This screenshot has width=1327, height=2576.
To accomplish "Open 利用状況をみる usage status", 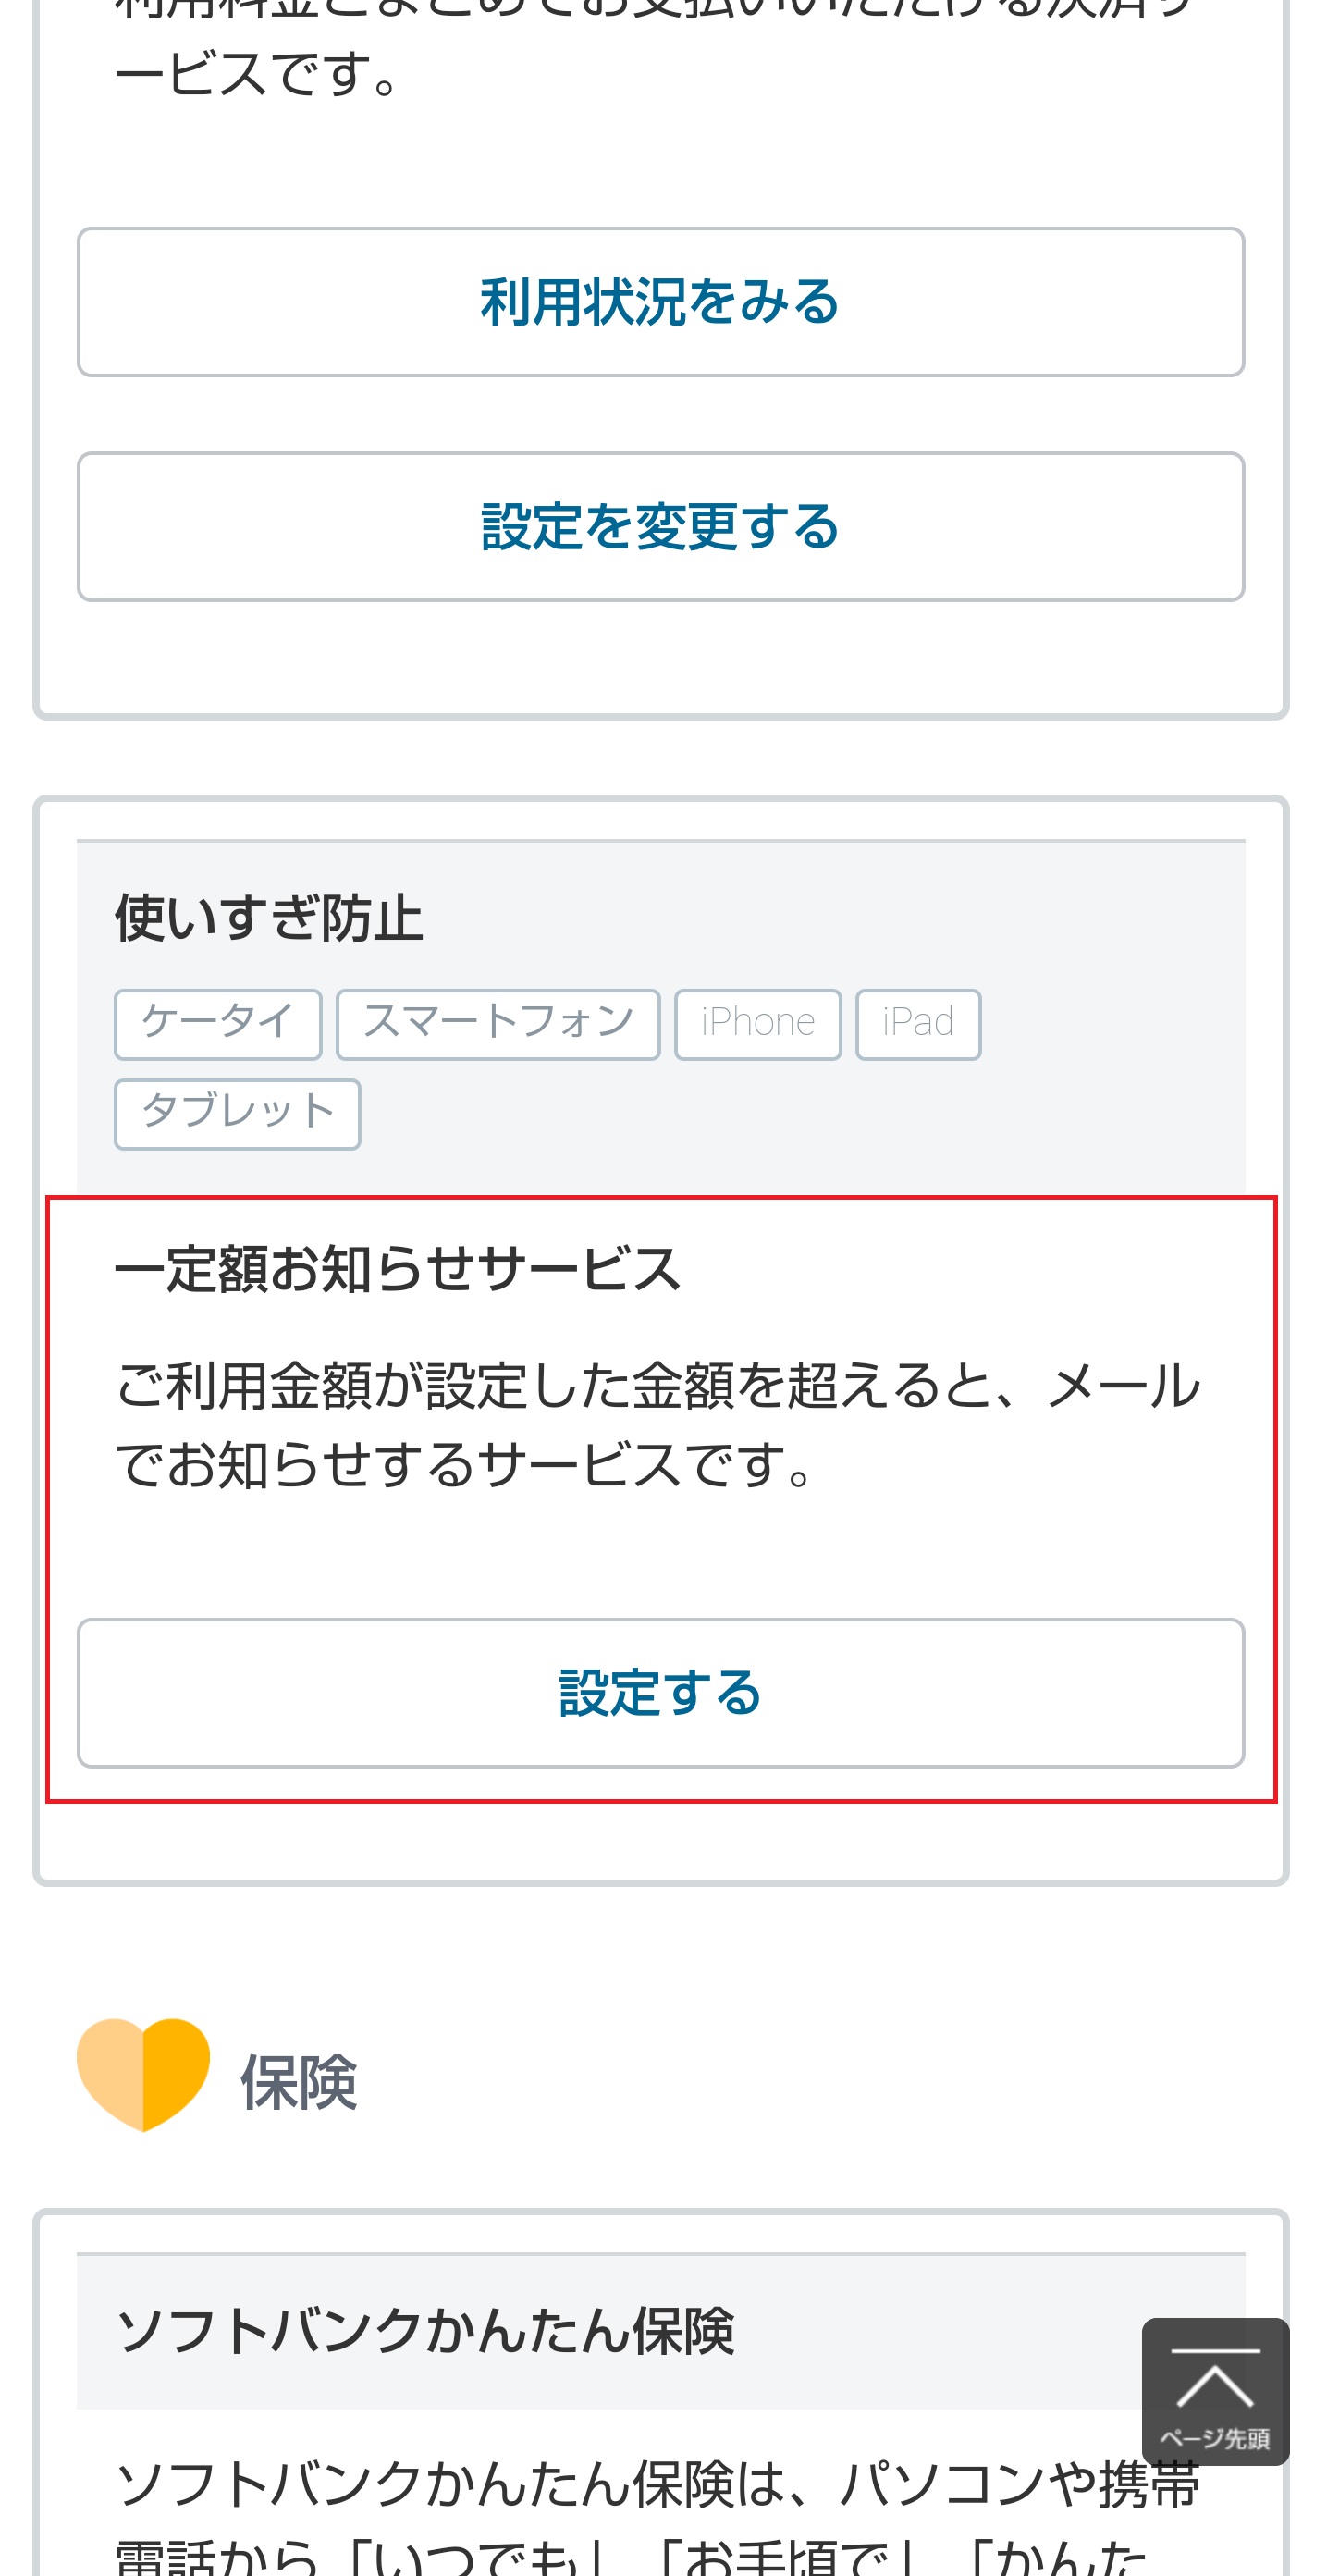I will [661, 302].
